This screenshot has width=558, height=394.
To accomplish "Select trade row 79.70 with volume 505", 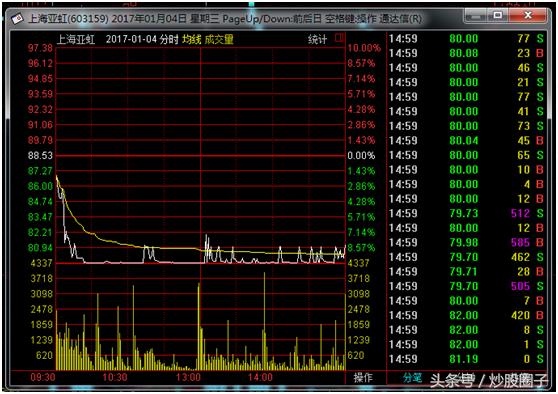I will click(x=466, y=286).
